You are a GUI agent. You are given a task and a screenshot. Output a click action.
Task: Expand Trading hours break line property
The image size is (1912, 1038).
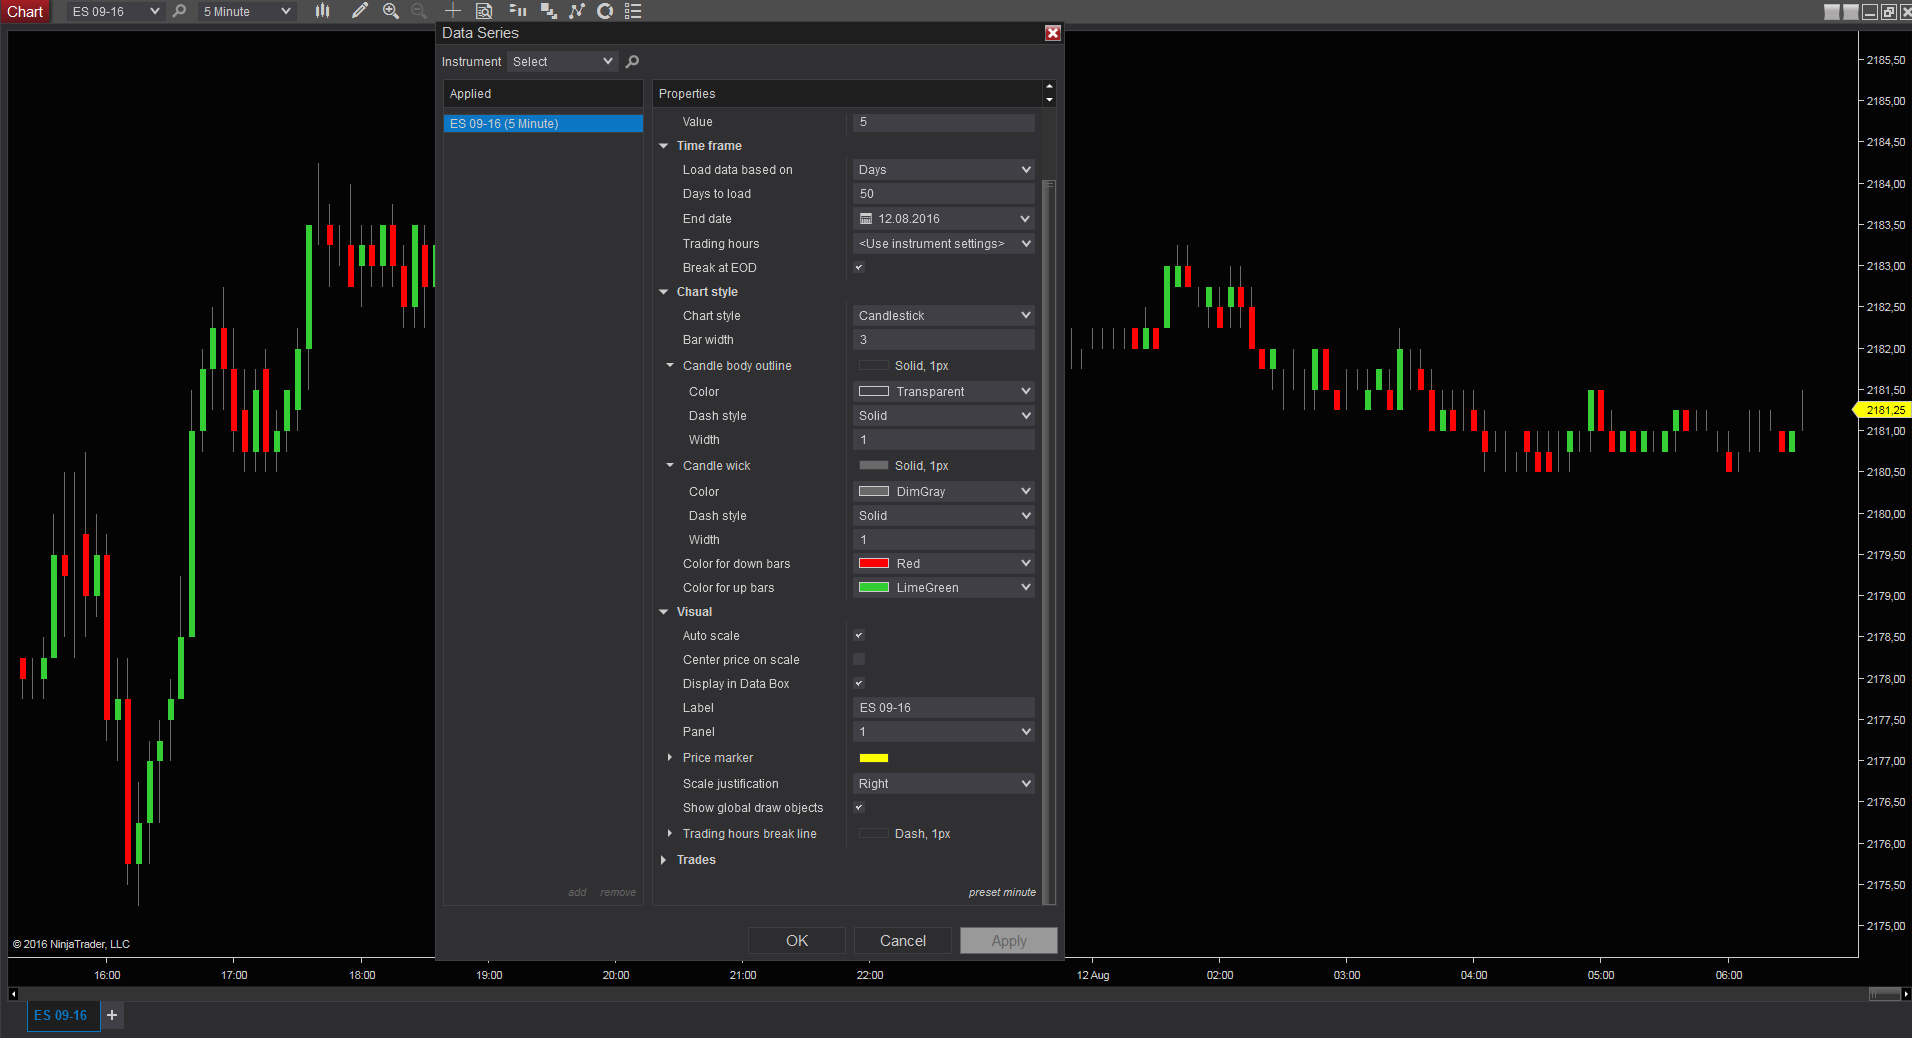(x=670, y=834)
